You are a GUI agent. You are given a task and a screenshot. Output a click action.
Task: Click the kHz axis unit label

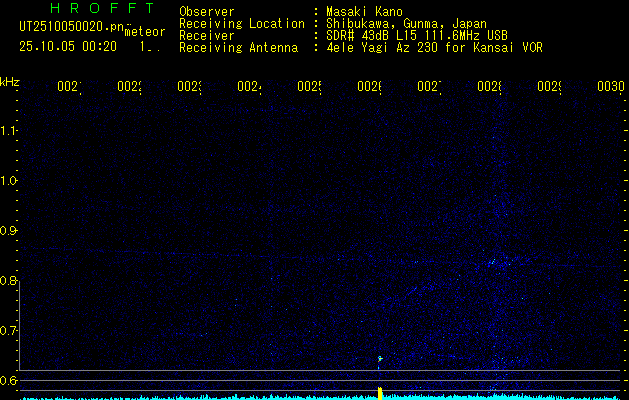[x=9, y=82]
